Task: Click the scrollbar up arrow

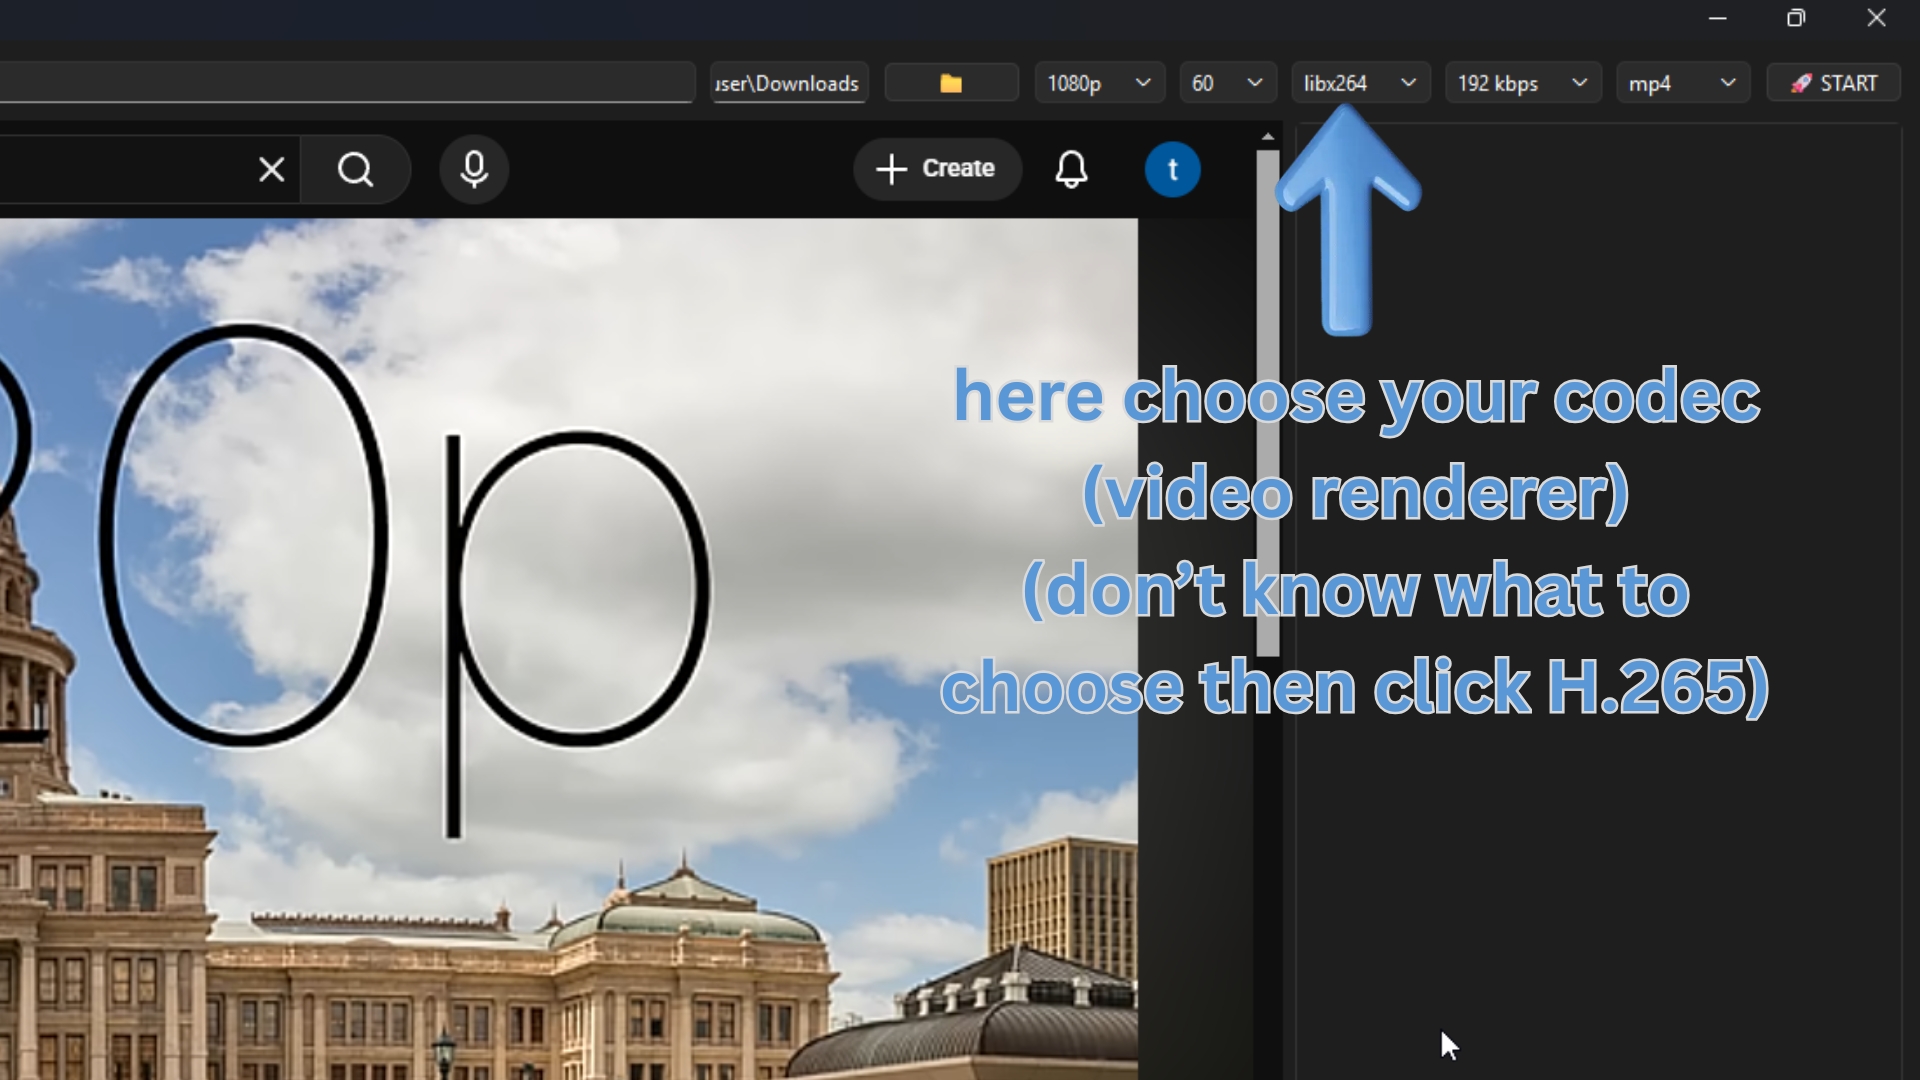Action: [1267, 135]
